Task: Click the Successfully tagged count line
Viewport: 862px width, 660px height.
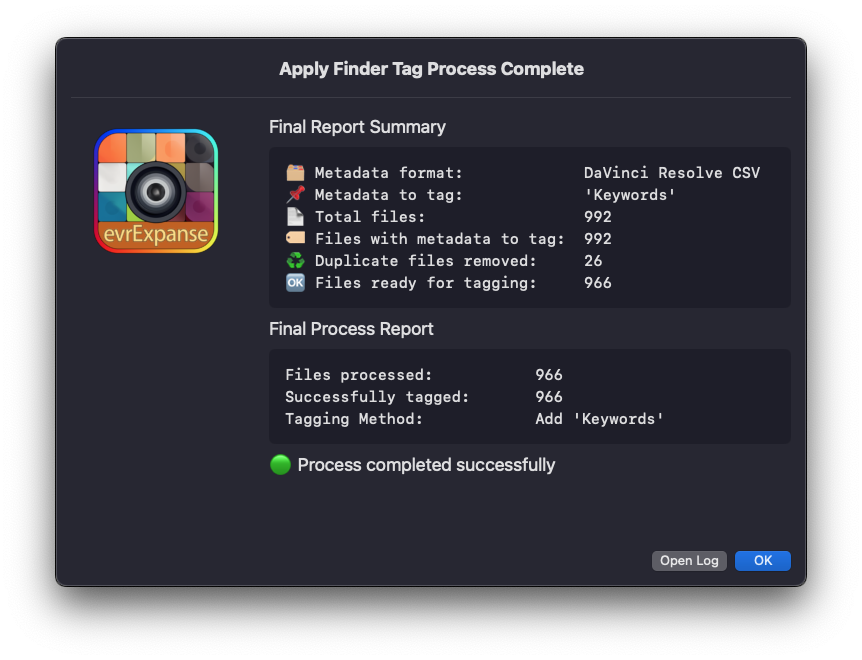Action: 424,397
